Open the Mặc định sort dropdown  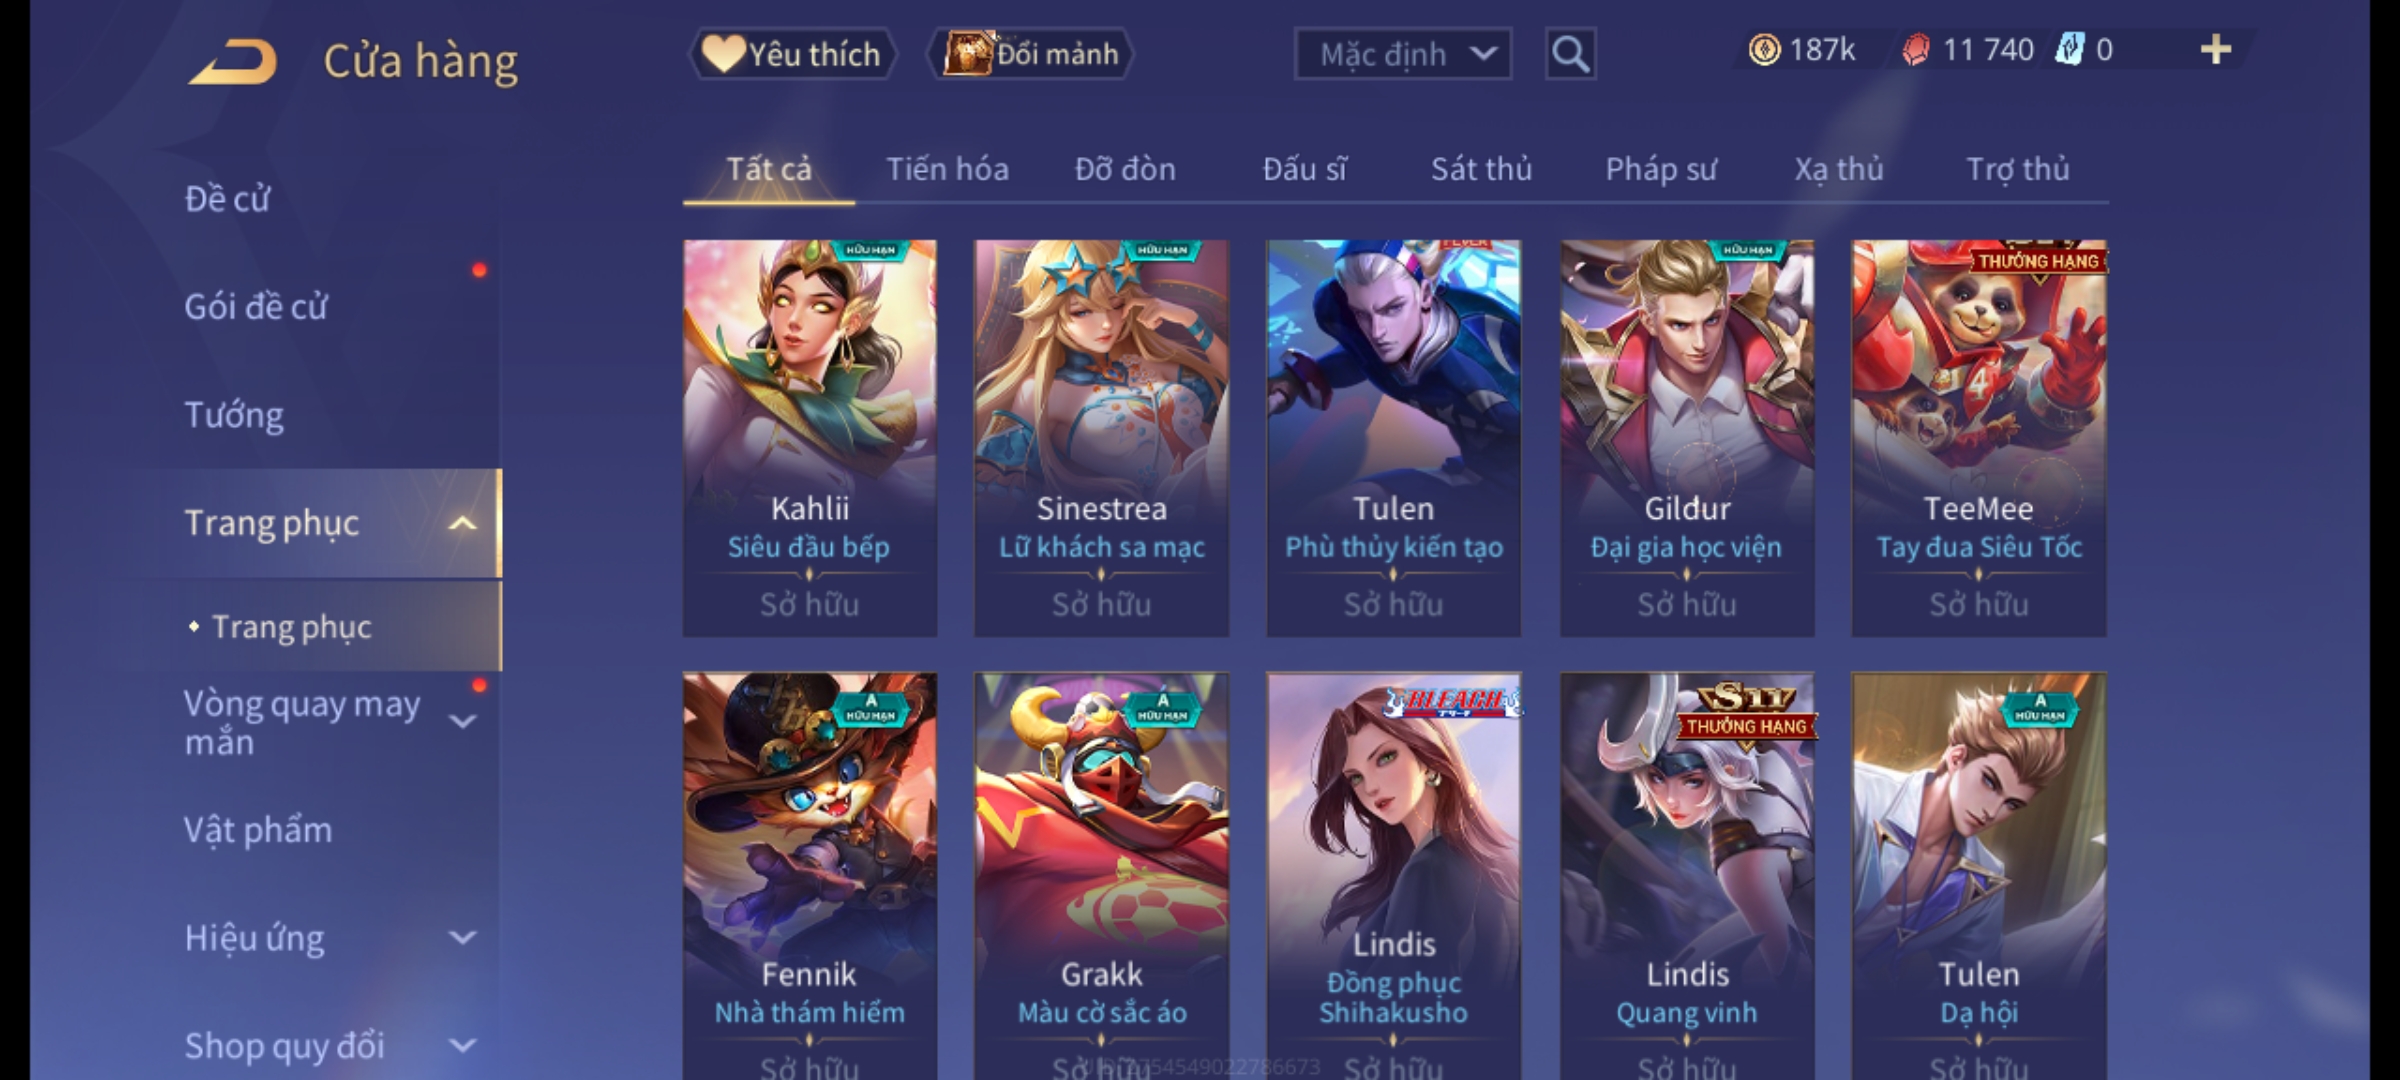click(1402, 54)
